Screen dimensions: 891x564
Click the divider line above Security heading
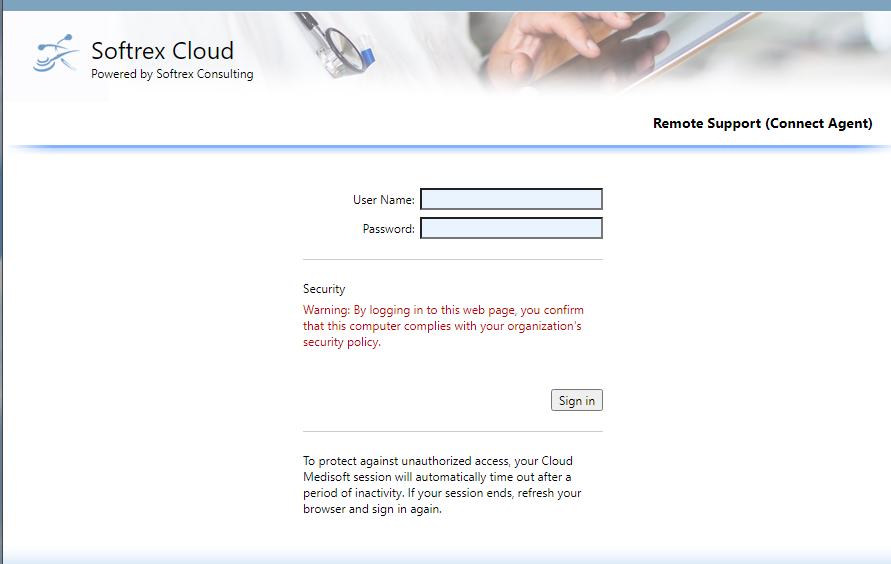(452, 260)
